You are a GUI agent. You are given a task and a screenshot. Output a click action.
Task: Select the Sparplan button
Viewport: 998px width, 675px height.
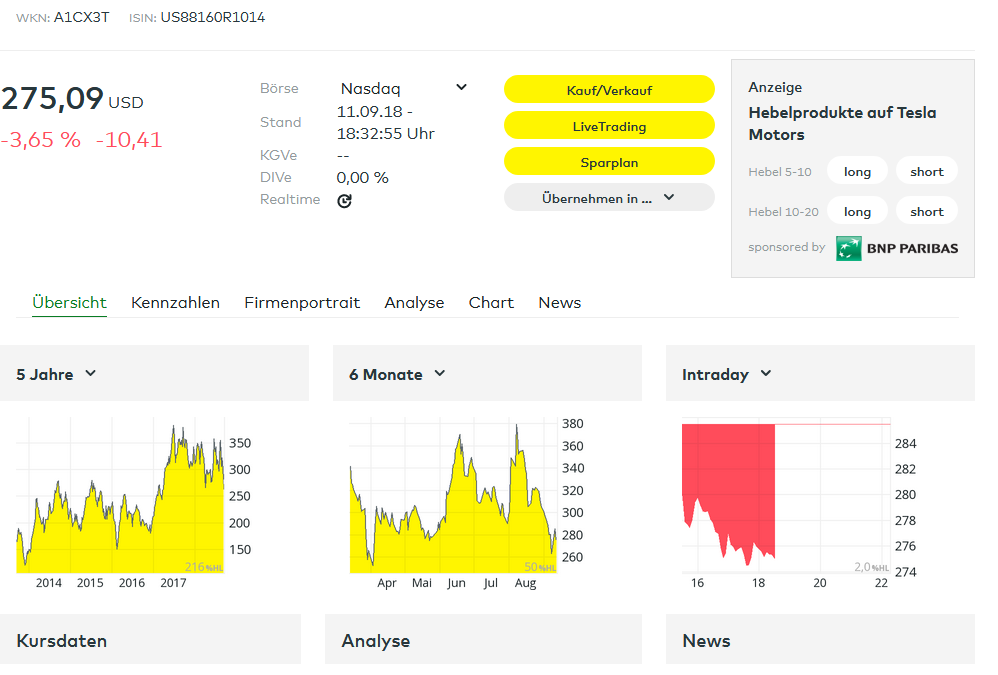609,162
